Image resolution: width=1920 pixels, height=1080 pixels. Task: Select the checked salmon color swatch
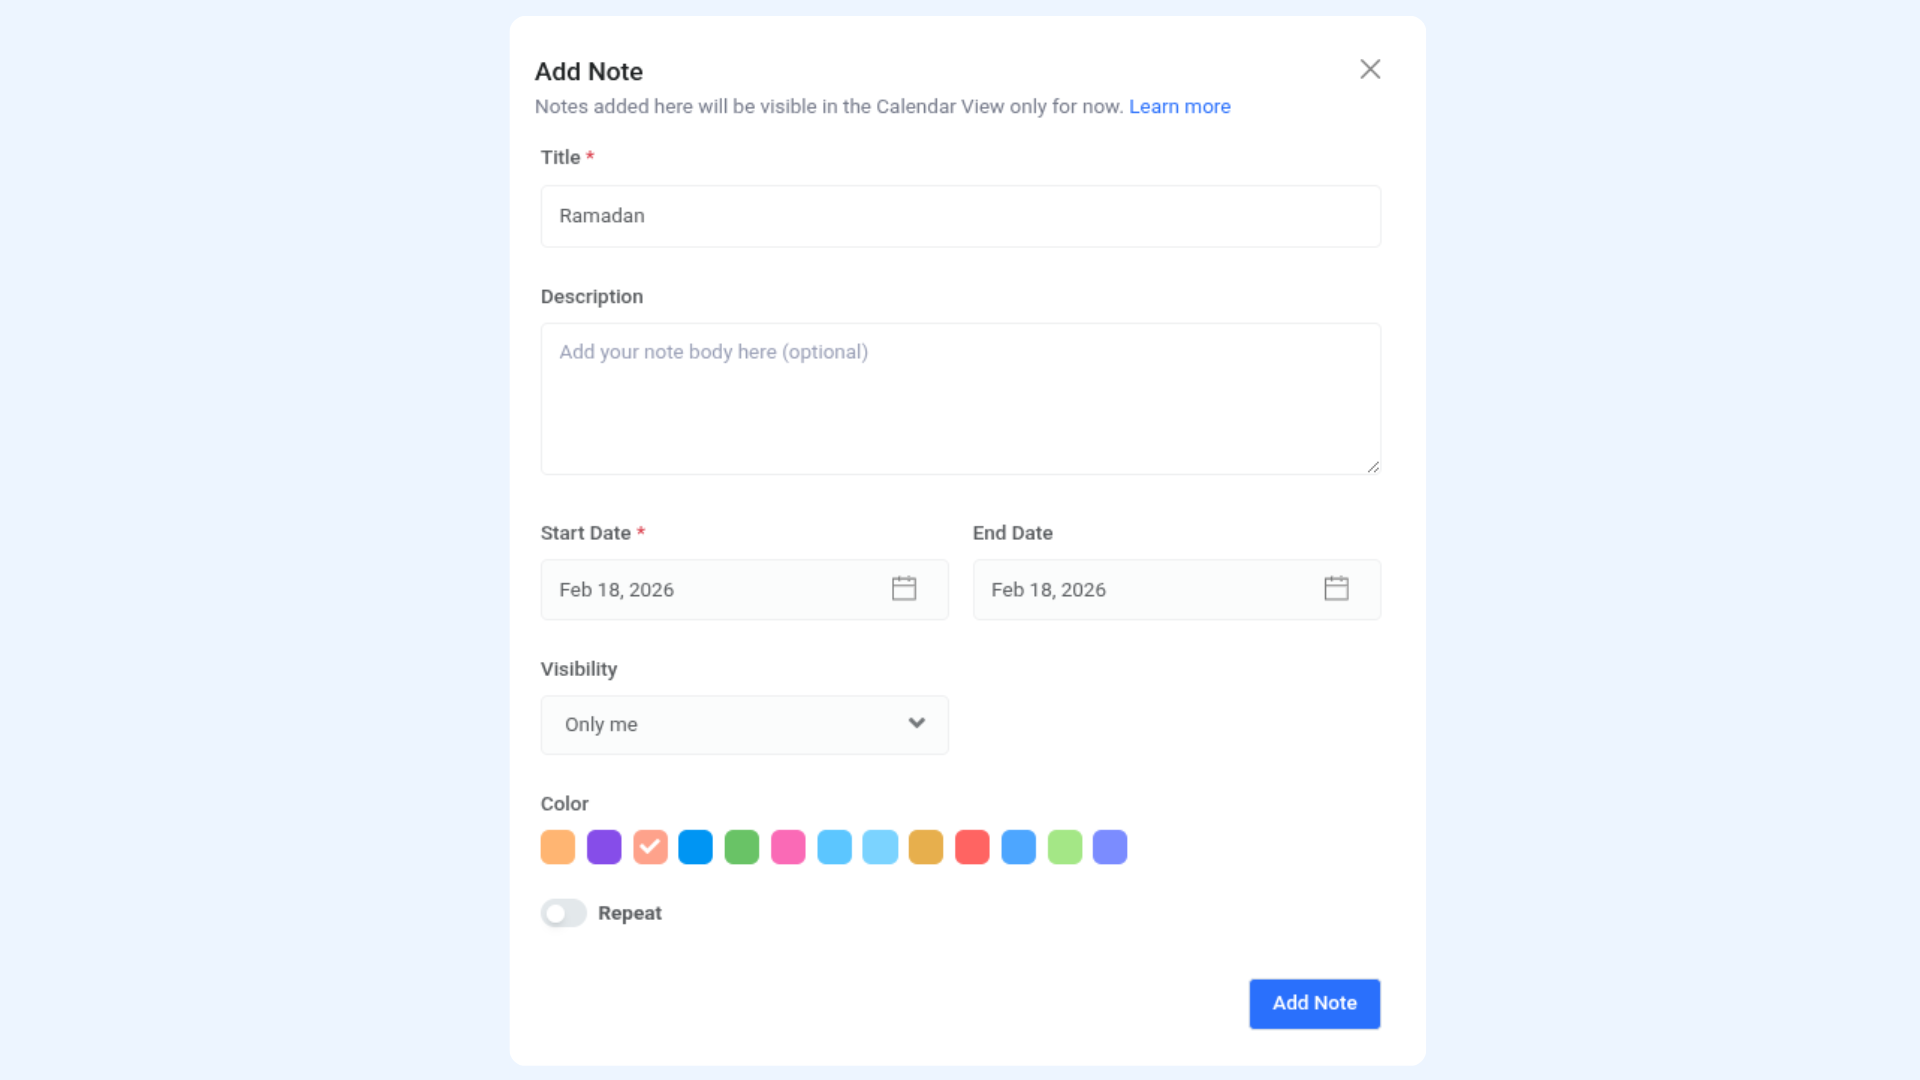650,847
